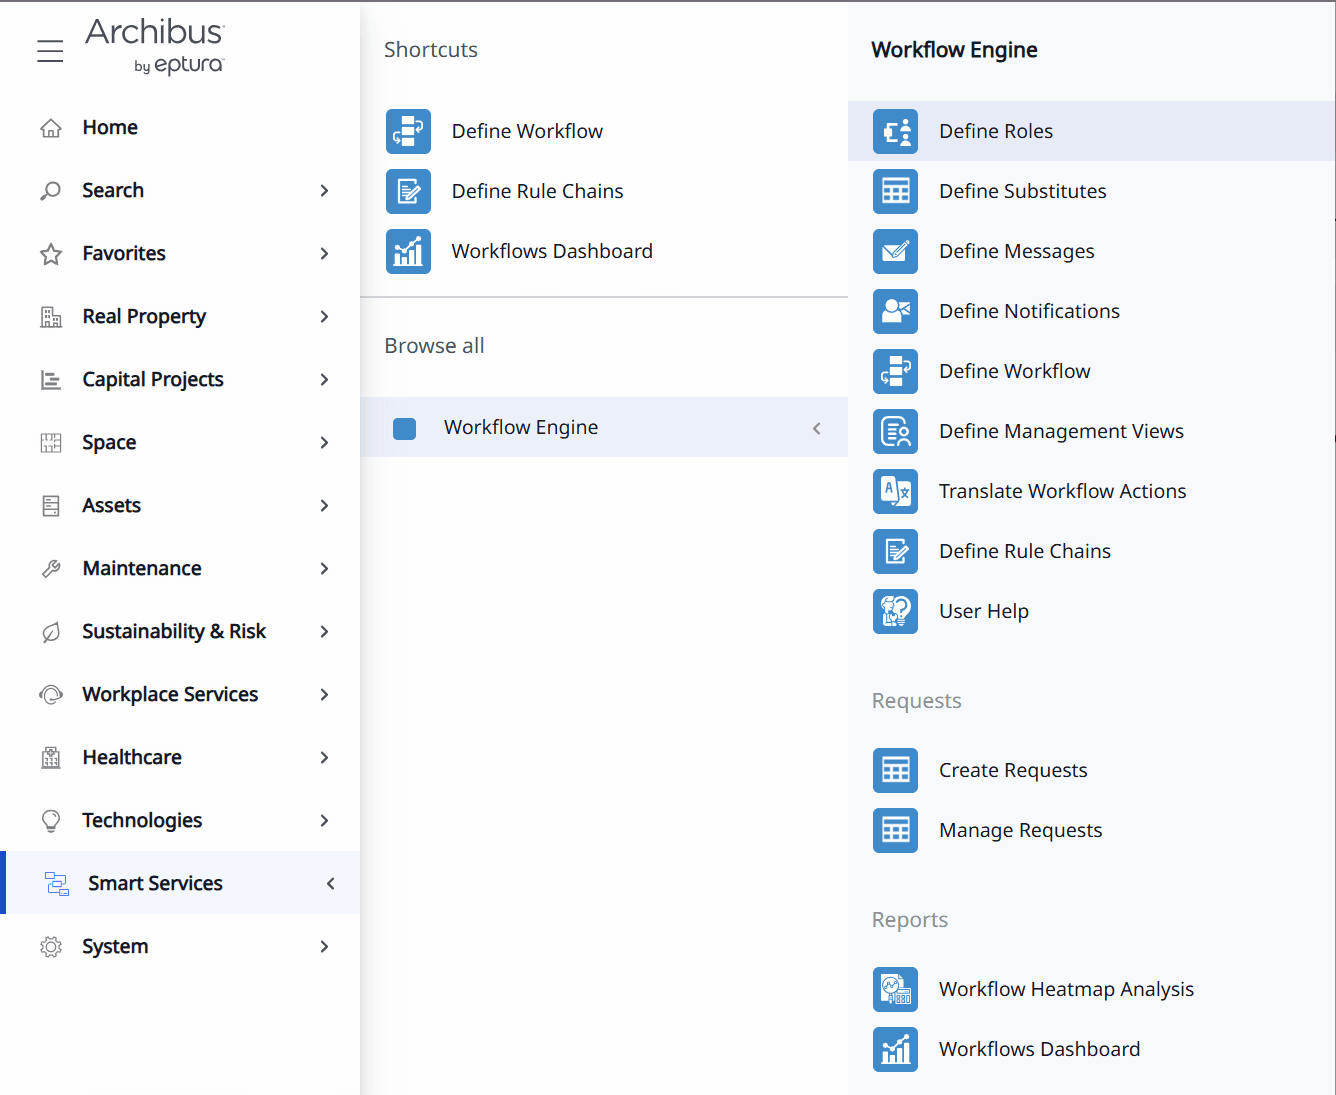Image resolution: width=1336 pixels, height=1095 pixels.
Task: Click the Define Substitutes table icon
Action: pyautogui.click(x=895, y=191)
